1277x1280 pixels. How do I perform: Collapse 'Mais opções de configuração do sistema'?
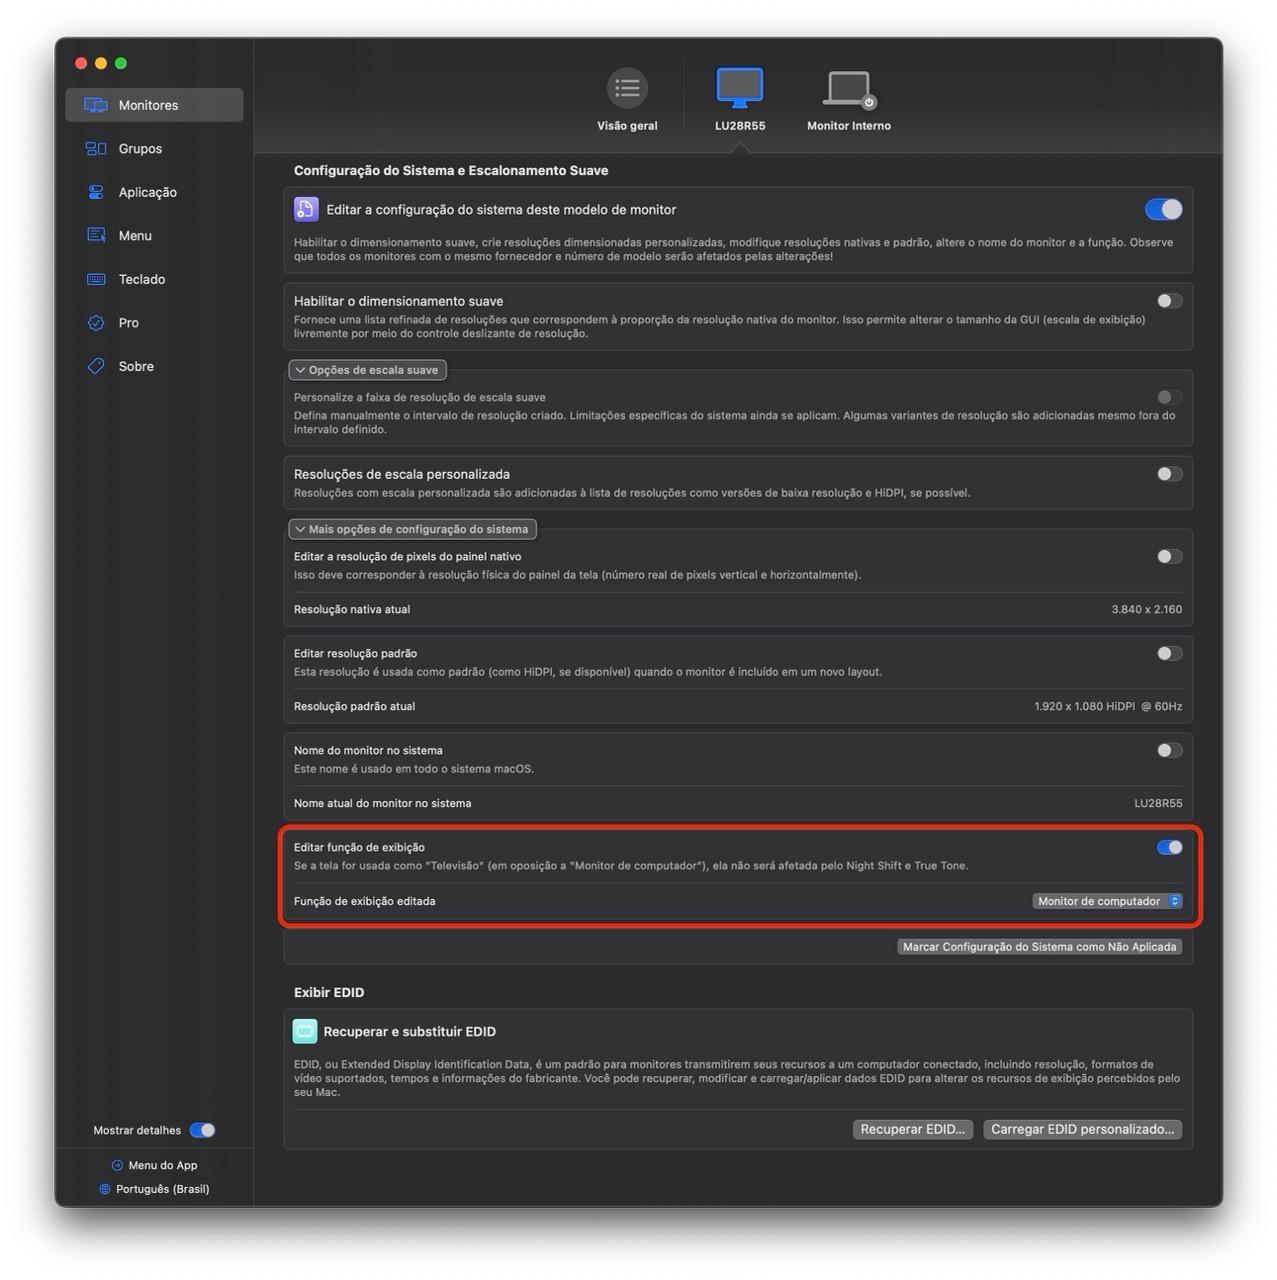point(413,529)
